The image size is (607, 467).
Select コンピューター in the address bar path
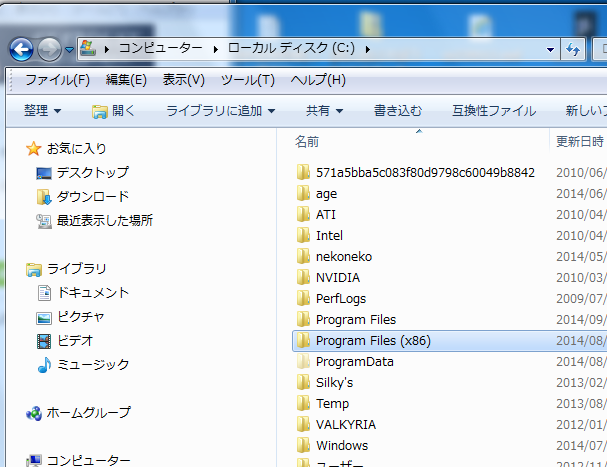161,48
